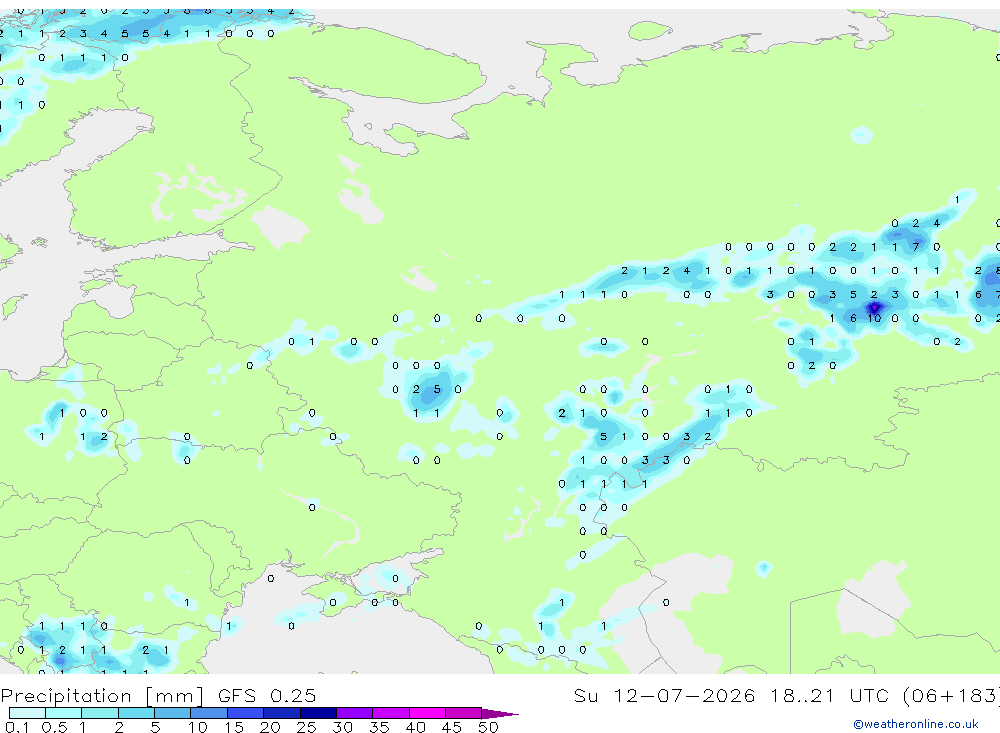
Task: Pick the 2–5 mm legend color swatch
Action: (x=136, y=713)
